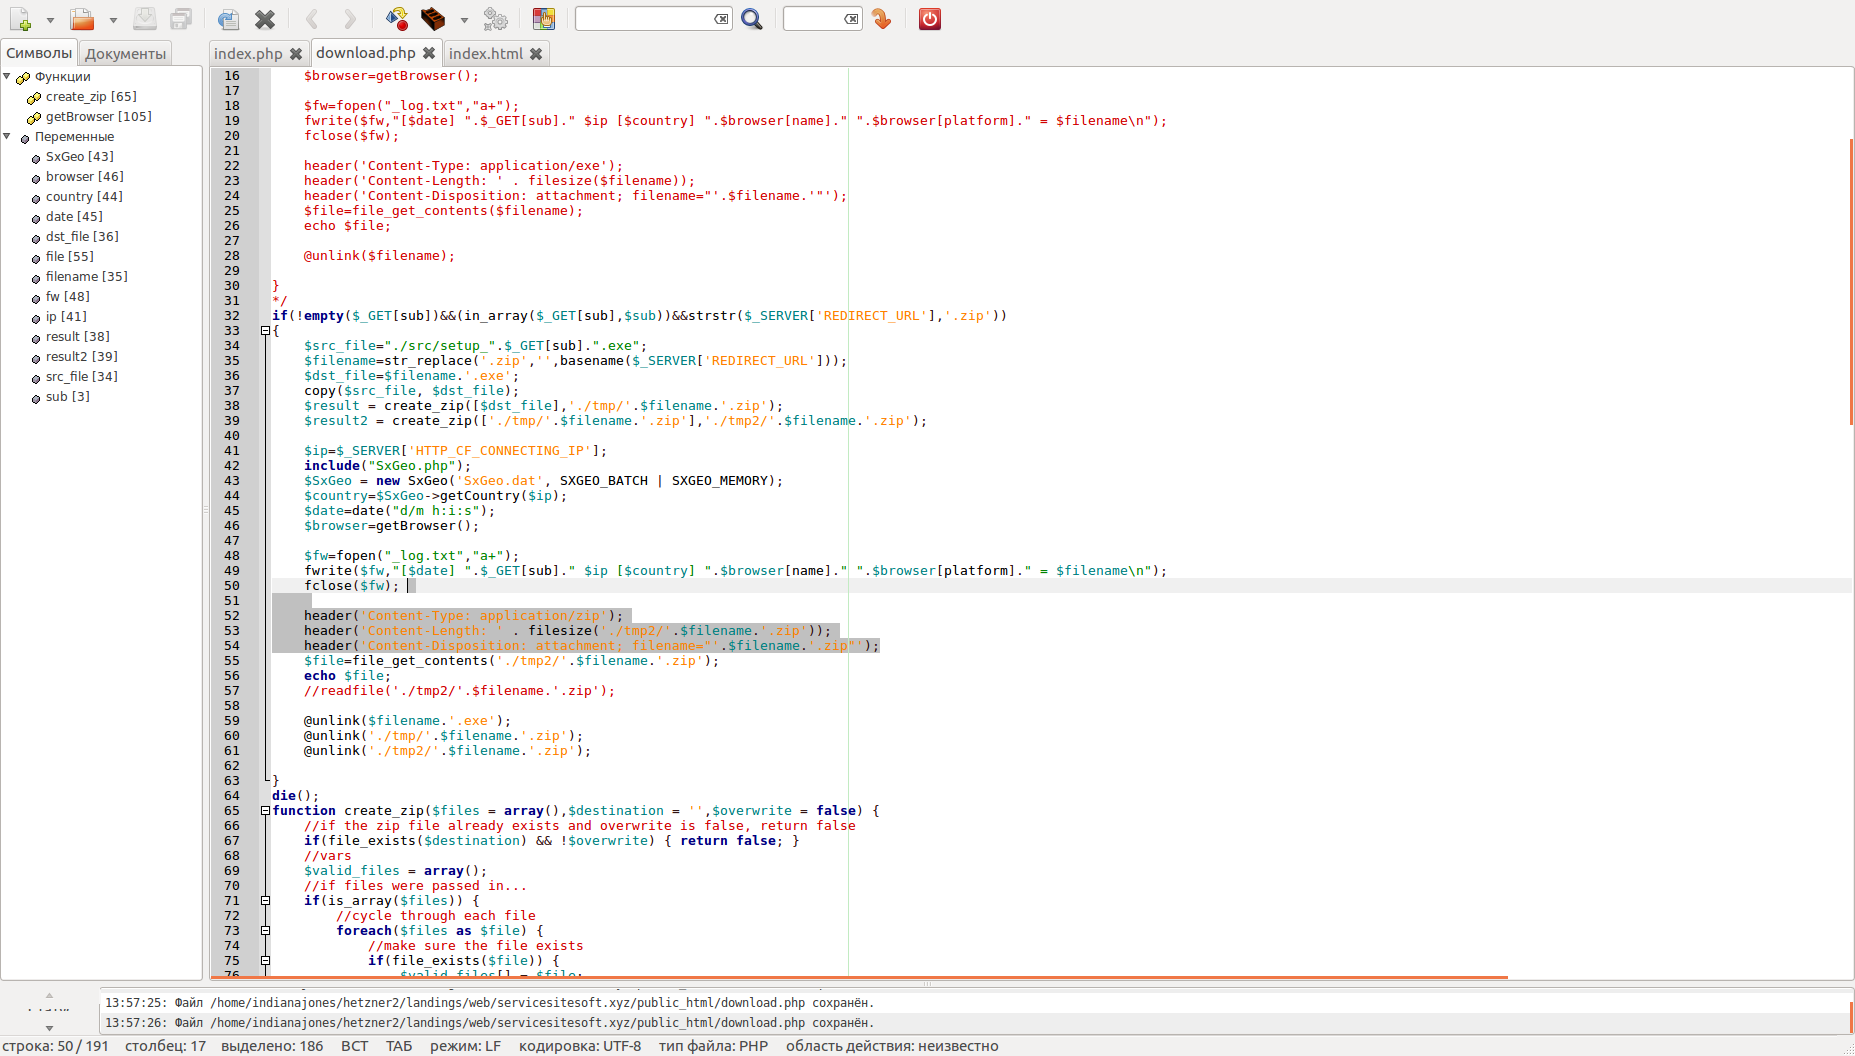
Task: Click the magnifier Find icon
Action: coord(752,19)
